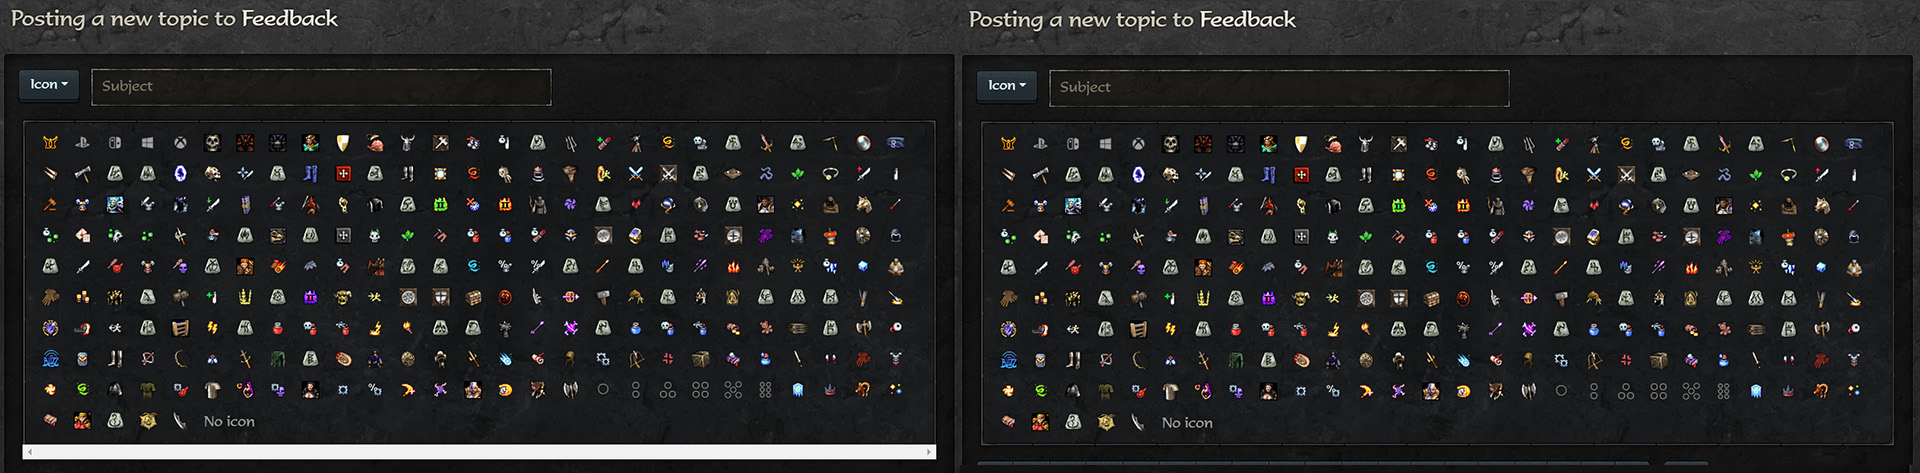
Task: Choose the horse head icon in left grid
Action: [863, 205]
